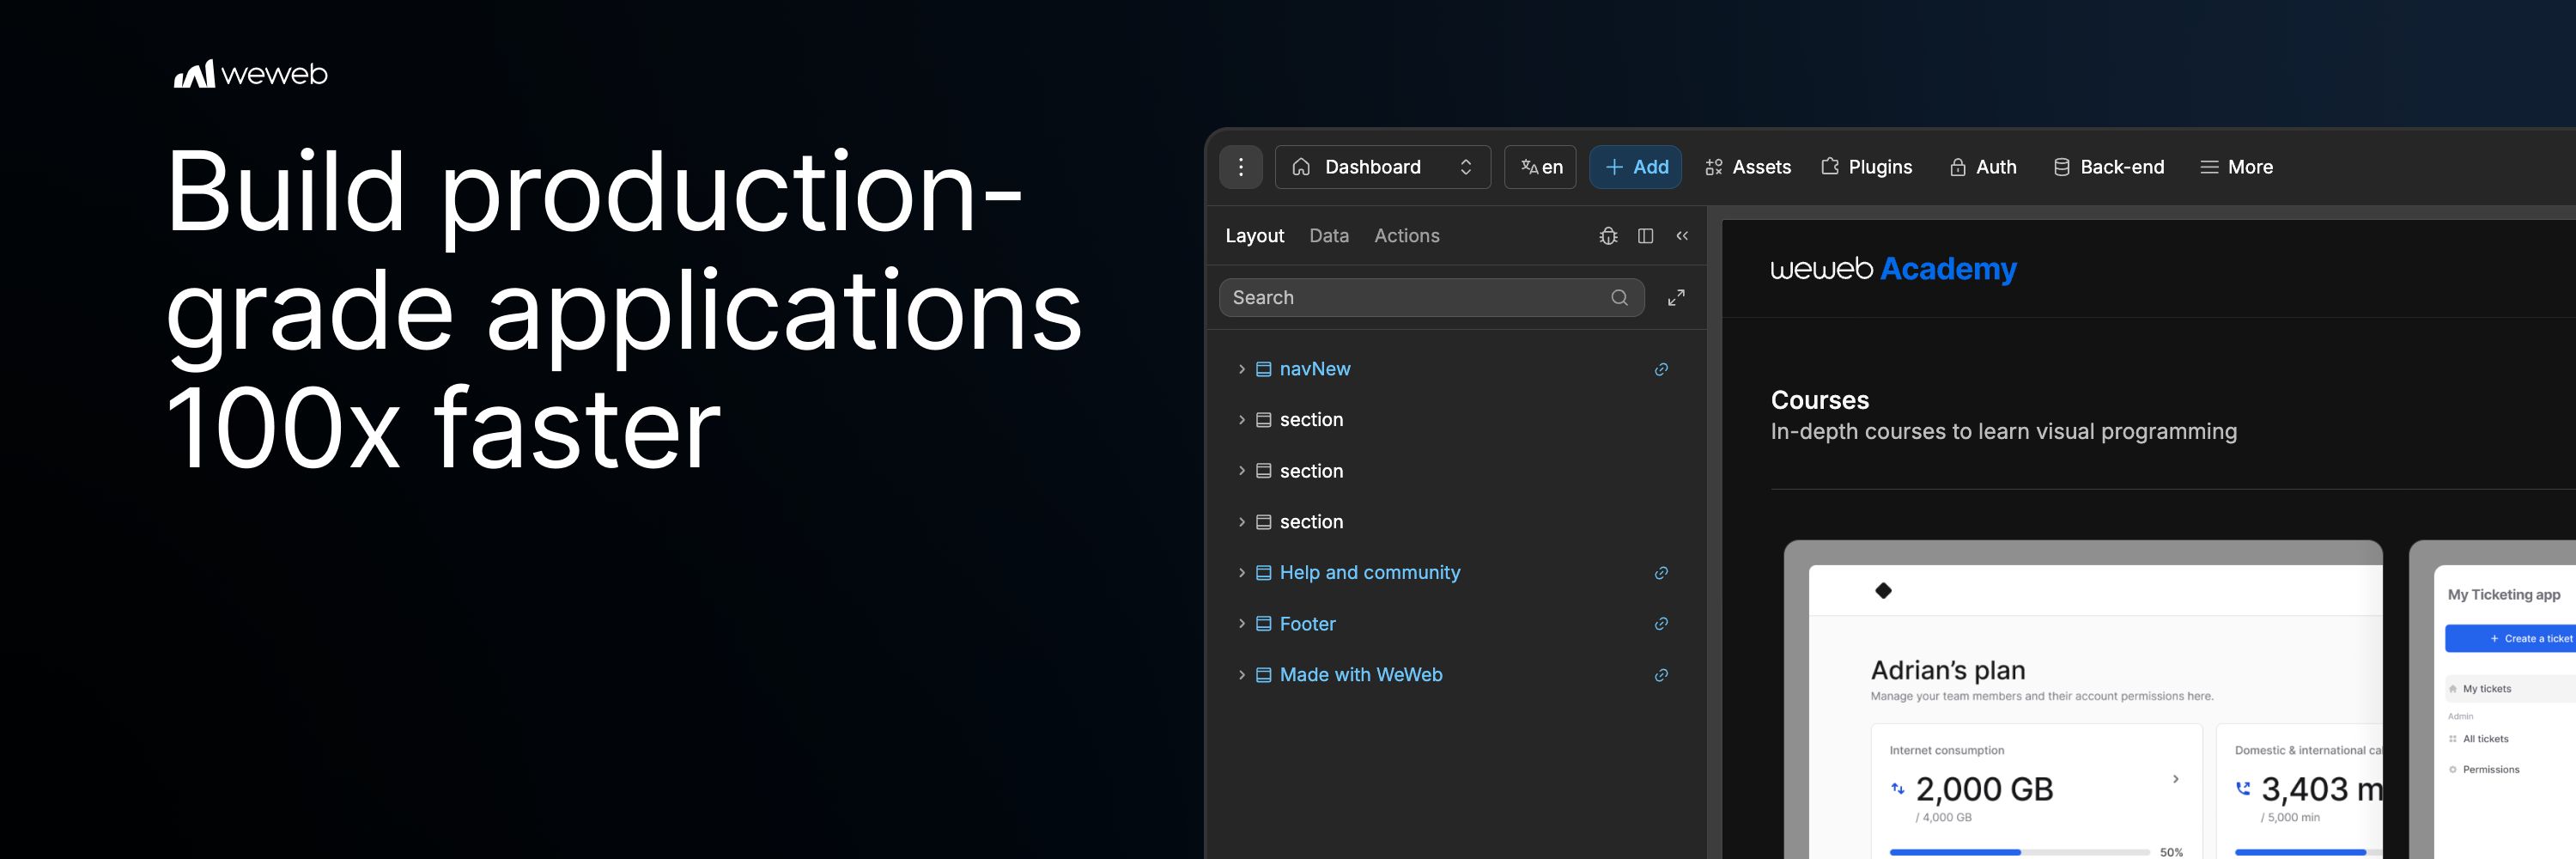This screenshot has width=2576, height=859.
Task: Click the 2,000 GB value text
Action: click(1984, 789)
